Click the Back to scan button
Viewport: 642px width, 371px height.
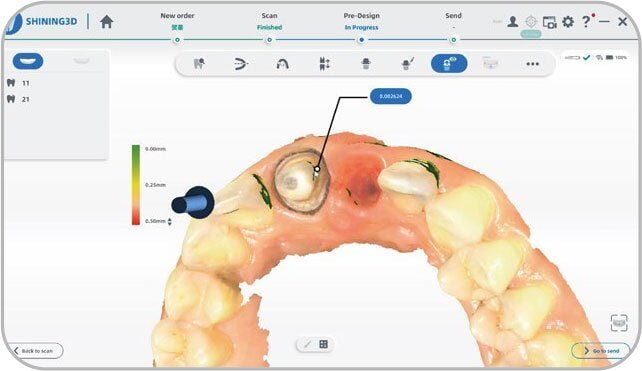tap(35, 351)
